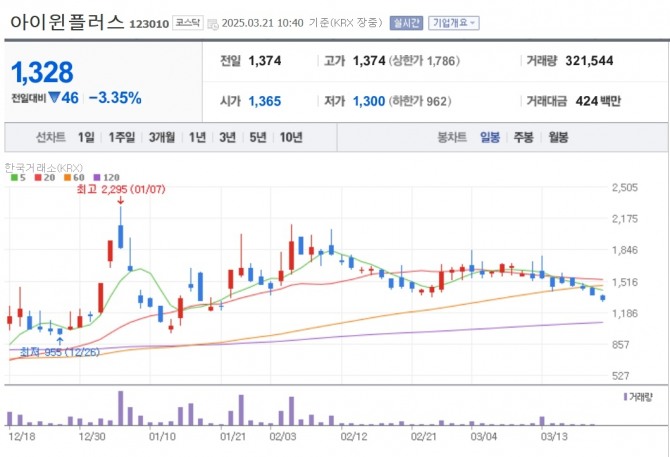Switch to 일봉 candle chart
The image size is (670, 457).
click(x=490, y=138)
